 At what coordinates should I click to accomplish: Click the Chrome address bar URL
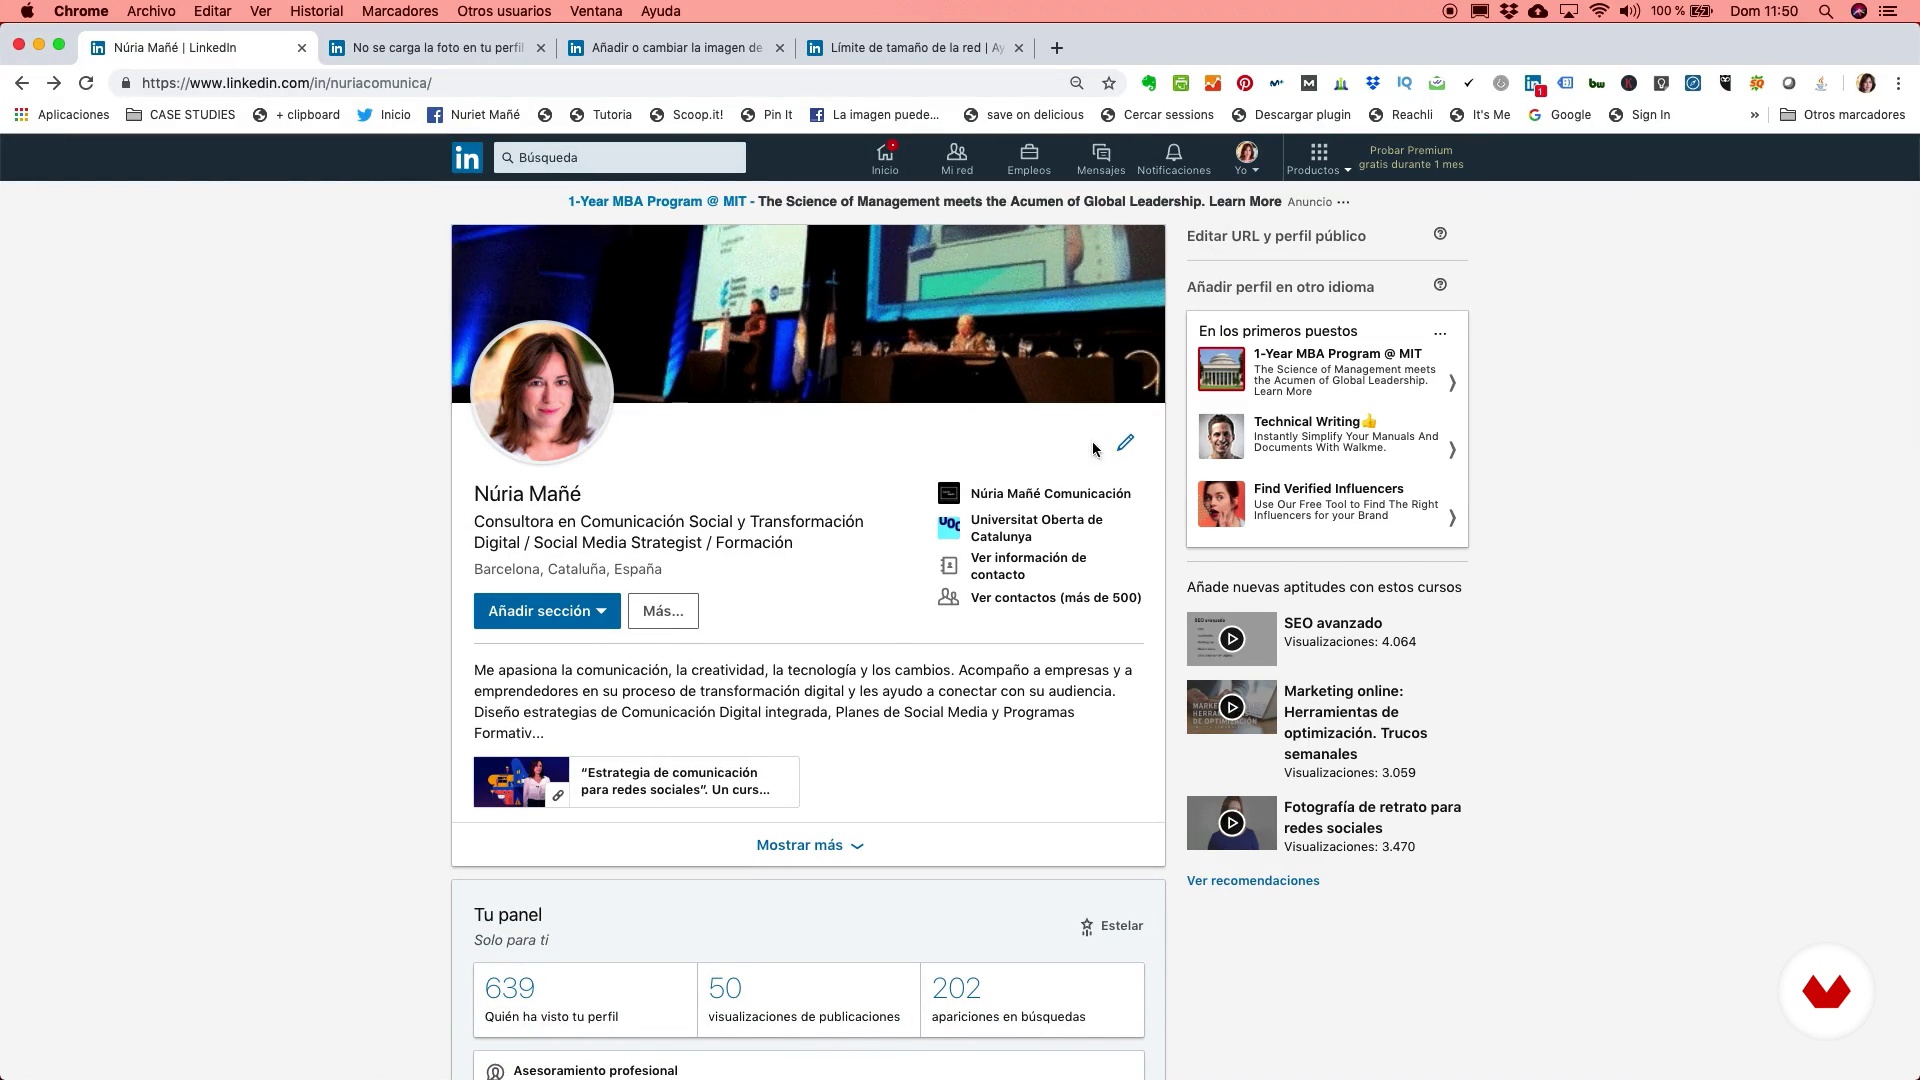point(287,83)
